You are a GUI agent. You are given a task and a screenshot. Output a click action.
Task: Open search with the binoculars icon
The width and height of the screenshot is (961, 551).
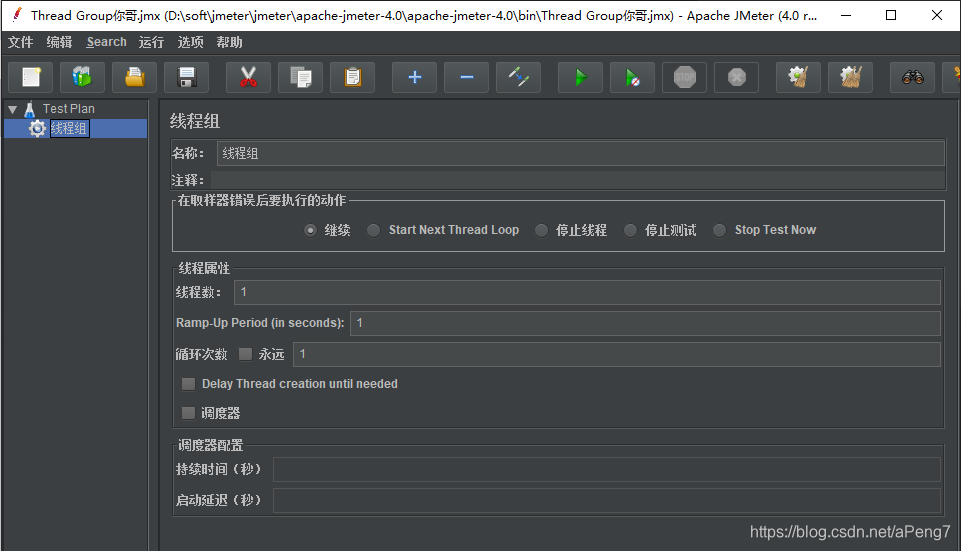click(x=913, y=77)
